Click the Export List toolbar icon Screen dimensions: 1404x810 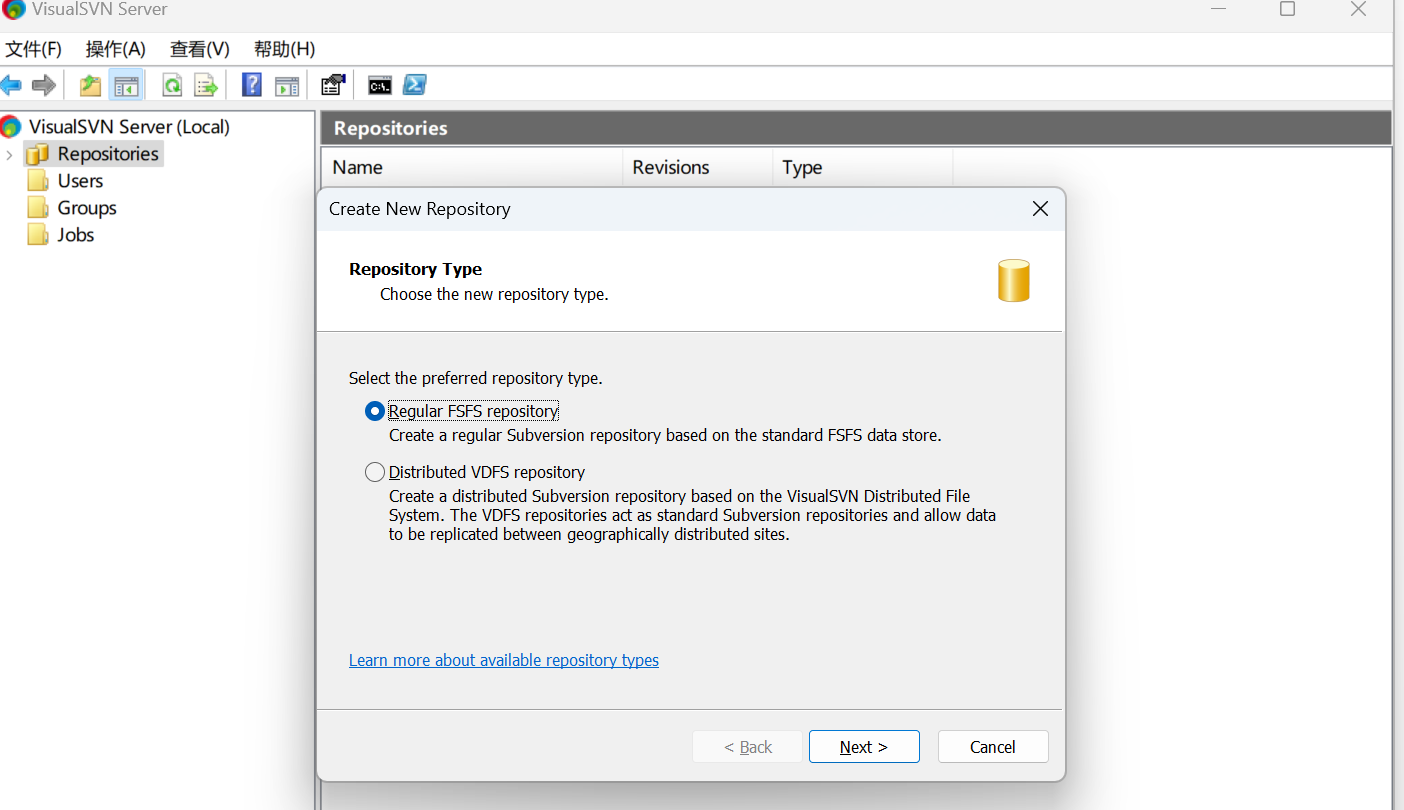pos(206,86)
